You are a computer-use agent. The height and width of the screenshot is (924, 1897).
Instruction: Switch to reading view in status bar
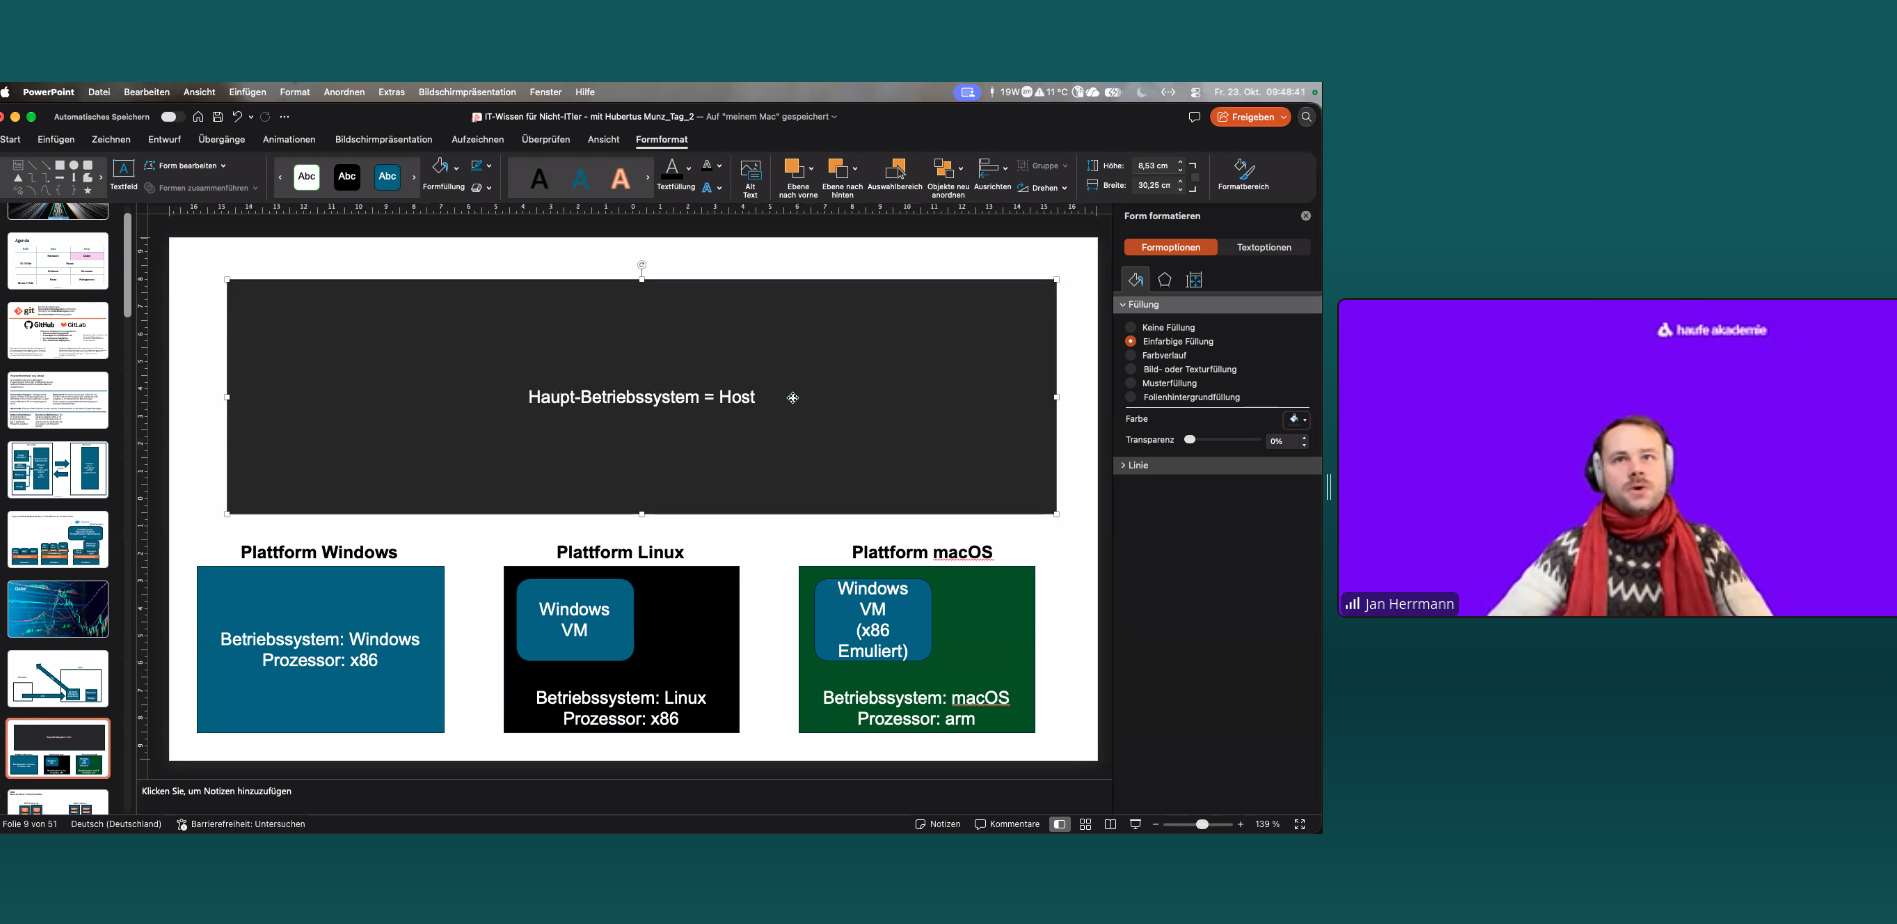pyautogui.click(x=1110, y=824)
